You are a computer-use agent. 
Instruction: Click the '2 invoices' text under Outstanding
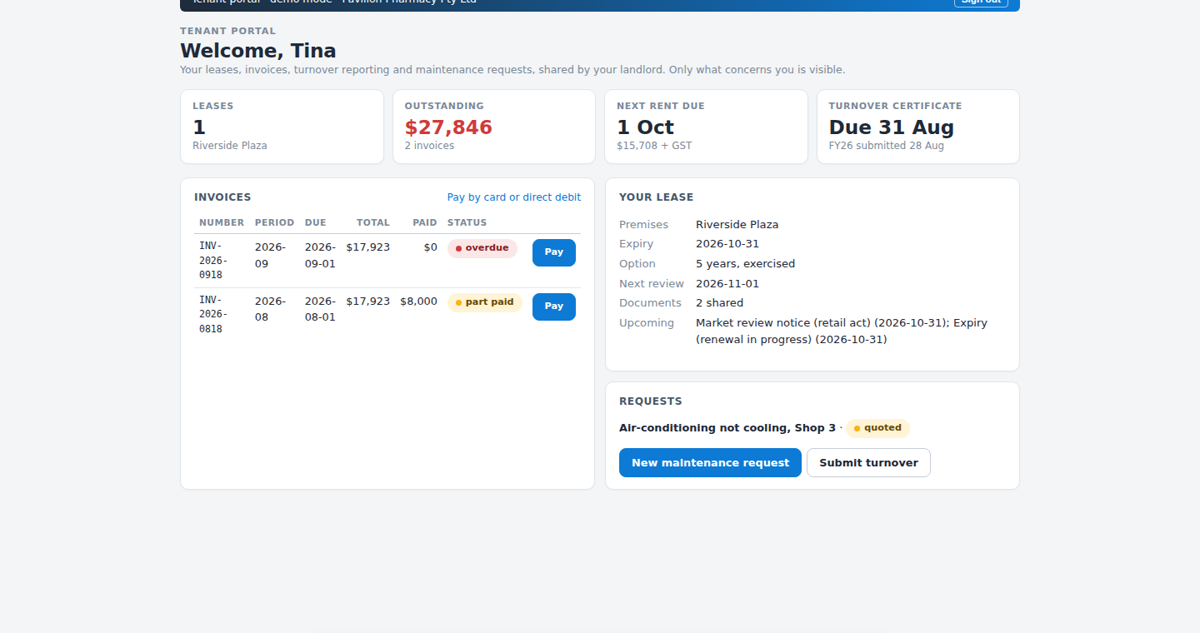(x=429, y=146)
